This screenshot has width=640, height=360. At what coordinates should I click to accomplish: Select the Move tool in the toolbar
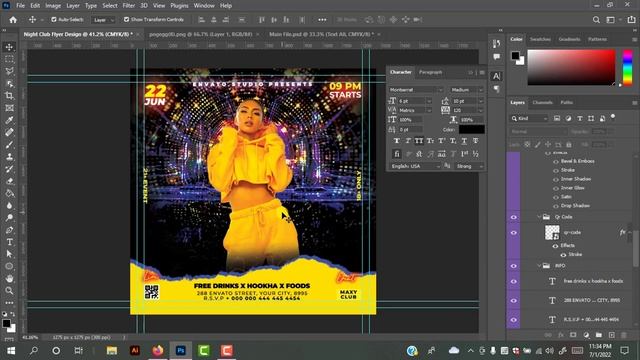coord(9,47)
